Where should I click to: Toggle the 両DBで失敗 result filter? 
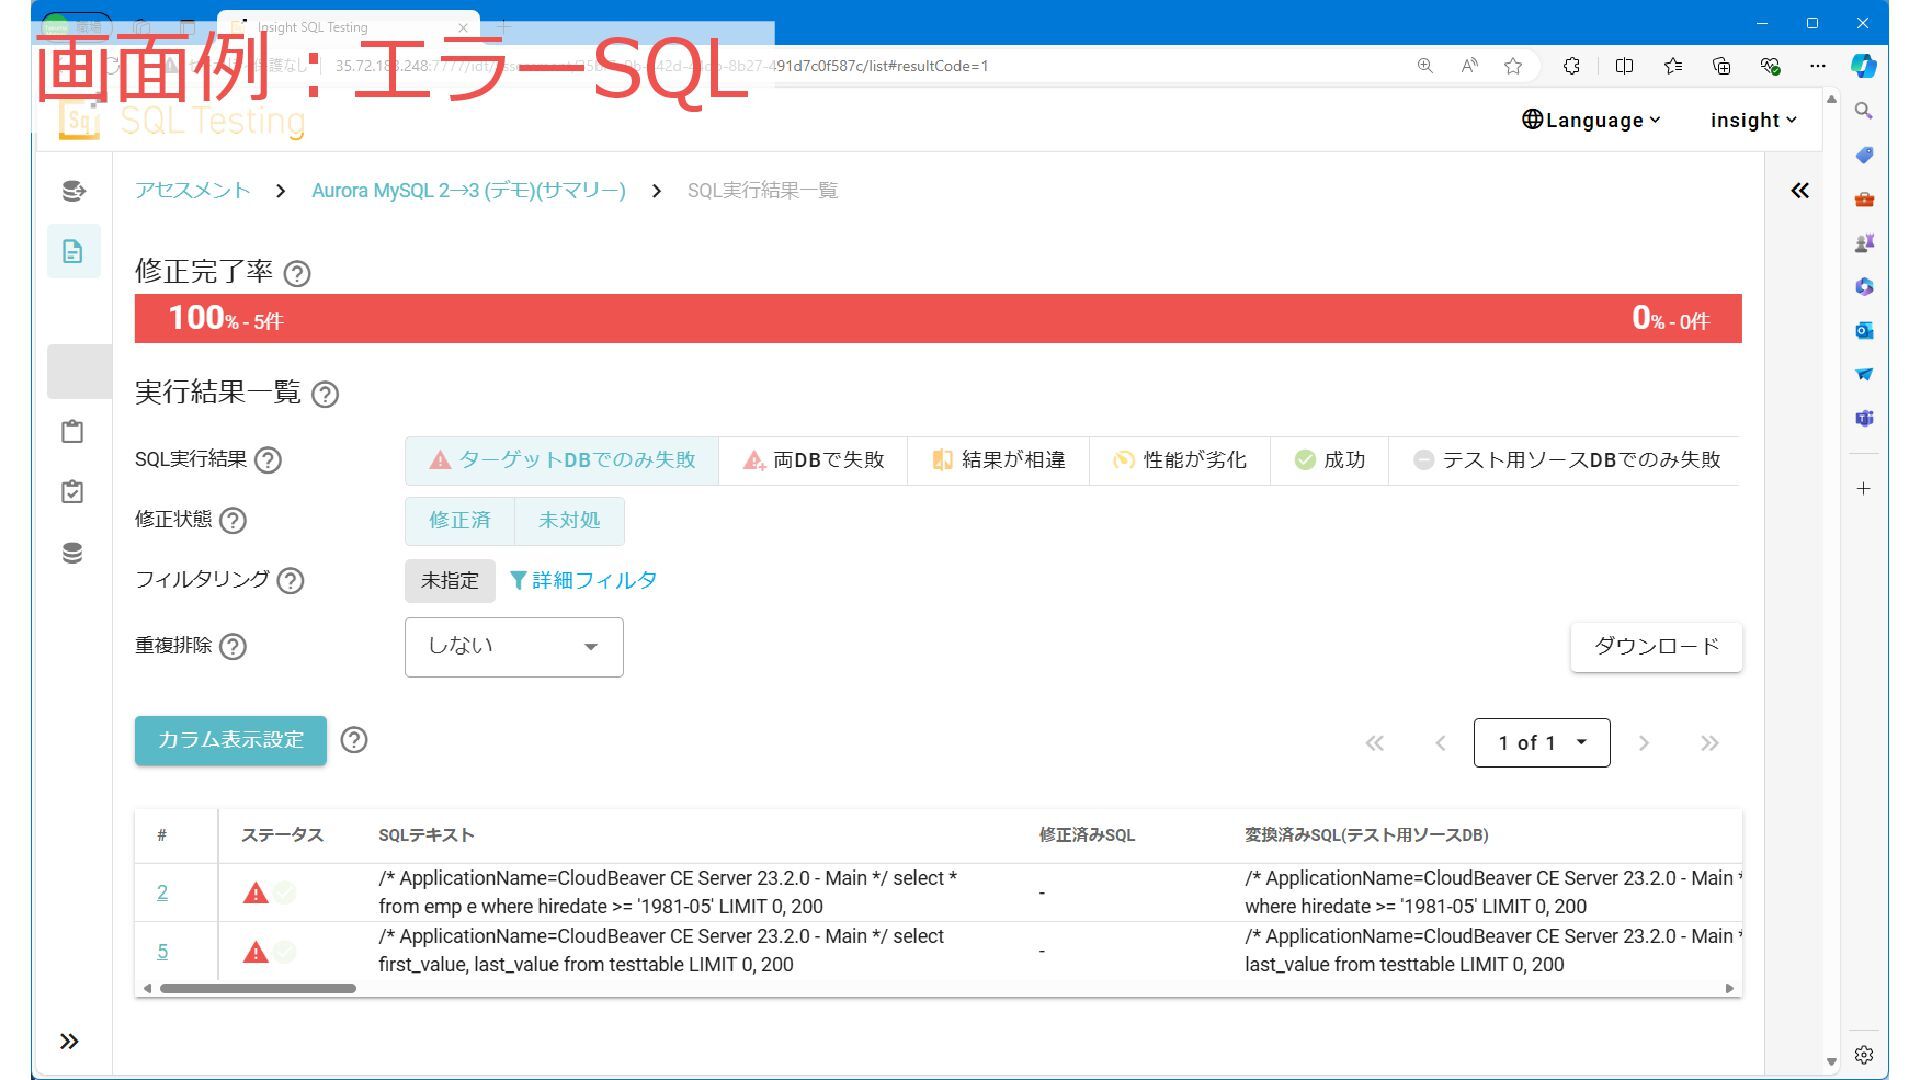813,460
